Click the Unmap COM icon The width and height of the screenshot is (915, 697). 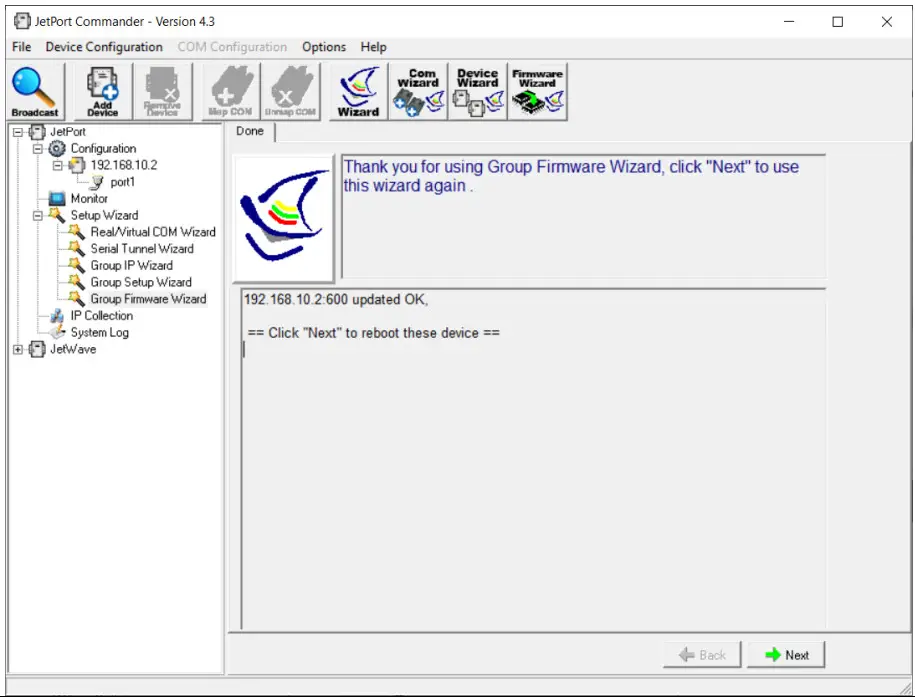point(289,90)
